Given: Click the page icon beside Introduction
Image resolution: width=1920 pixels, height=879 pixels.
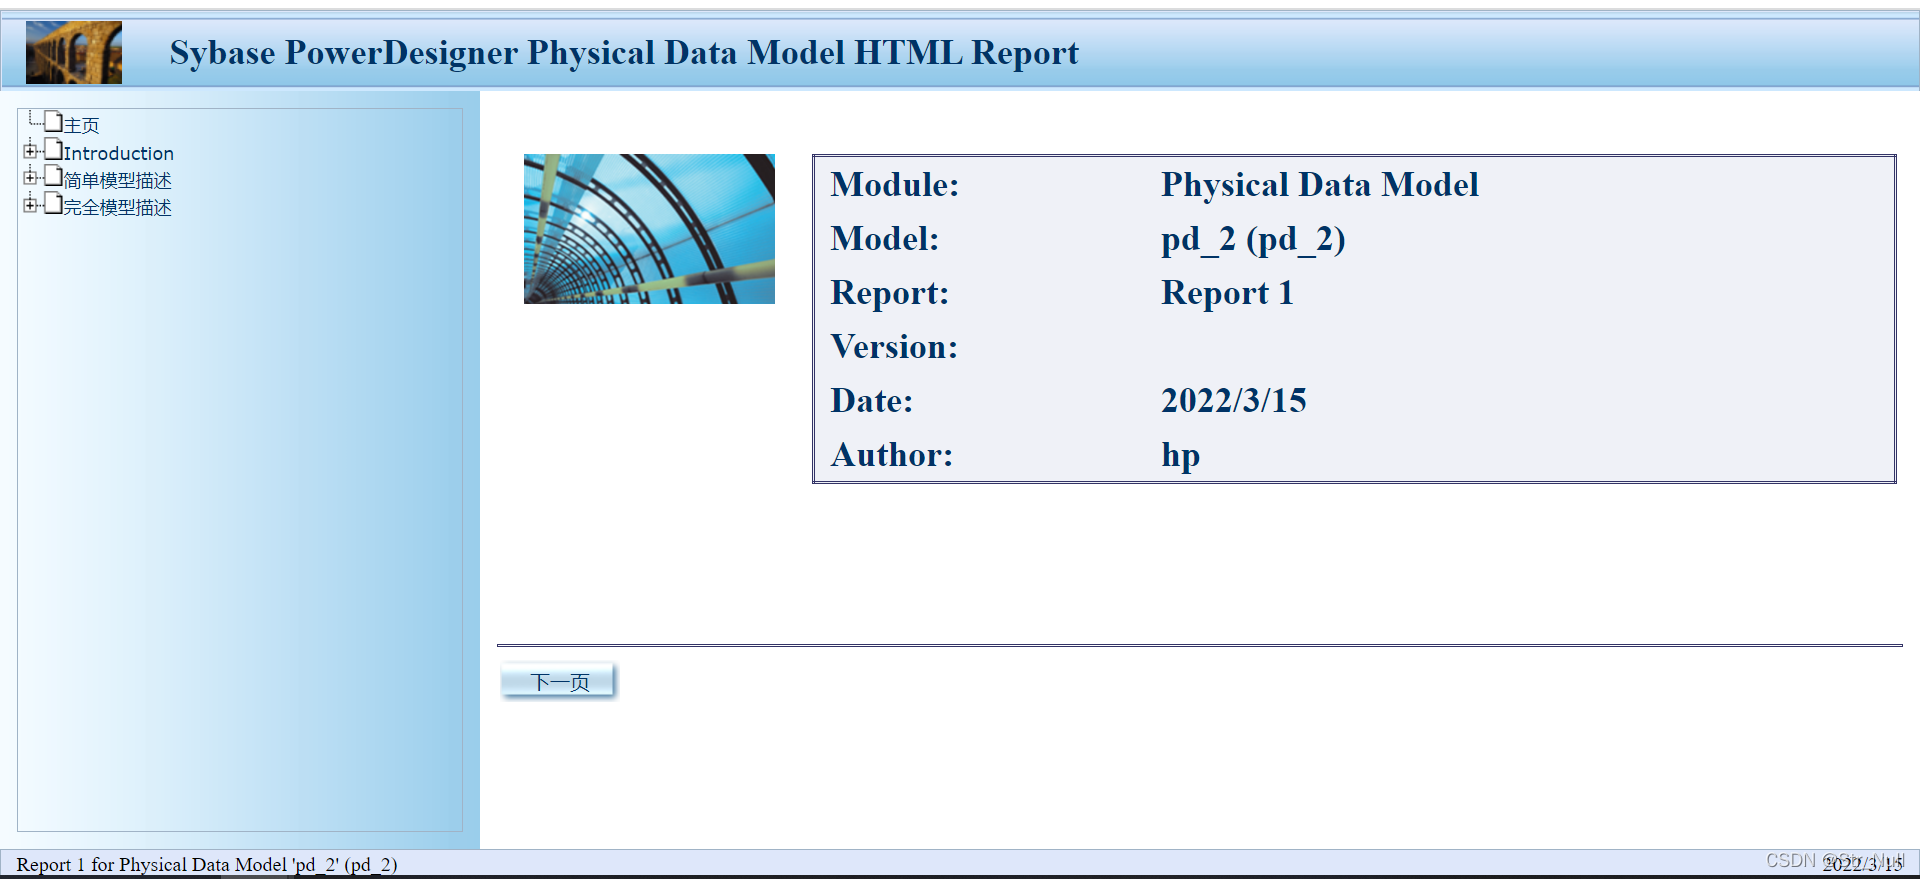Looking at the screenshot, I should tap(53, 150).
